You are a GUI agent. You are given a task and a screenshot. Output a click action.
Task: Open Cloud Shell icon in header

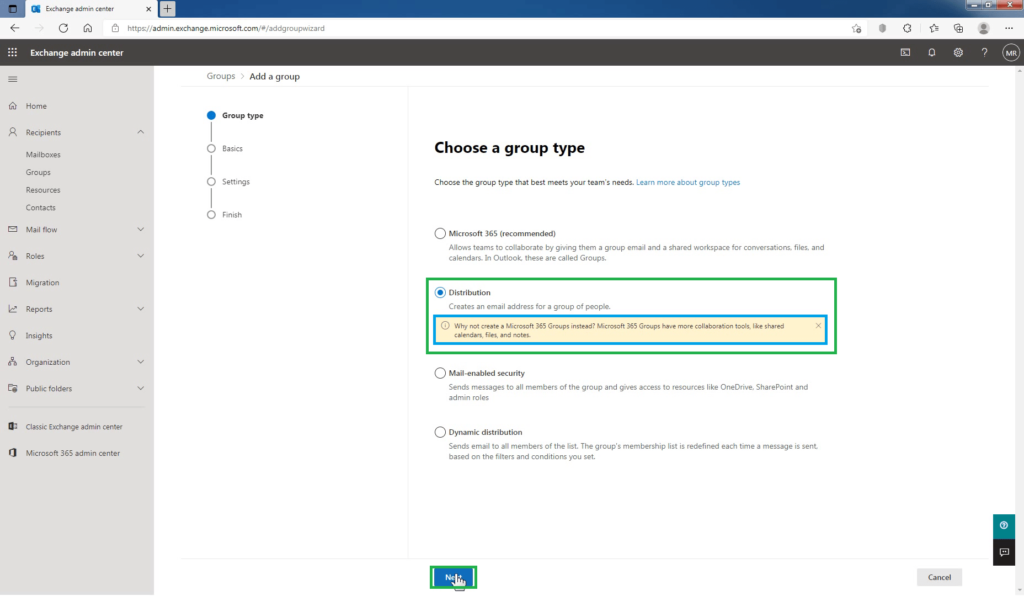click(905, 52)
